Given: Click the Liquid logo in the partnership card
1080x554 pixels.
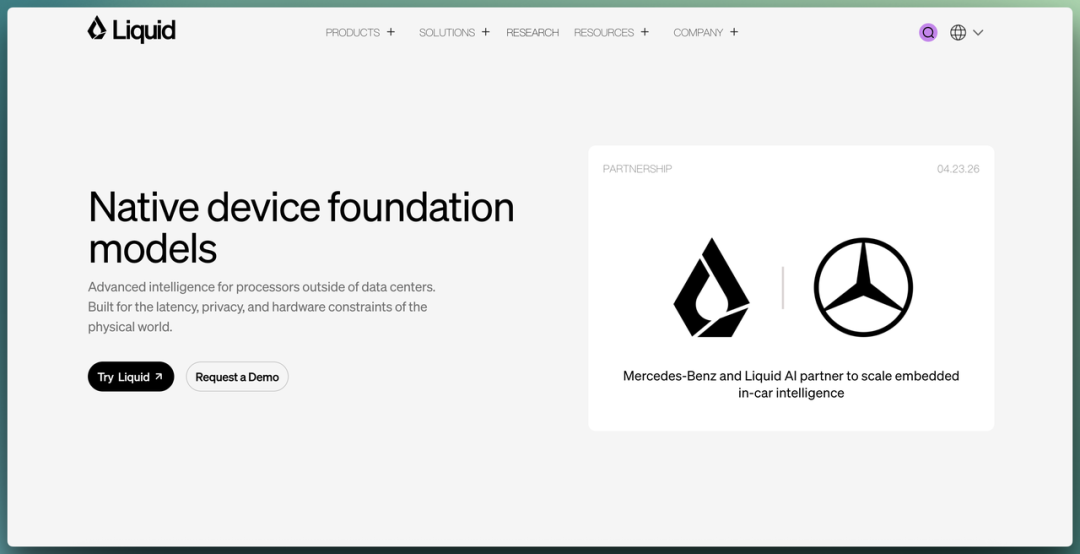Looking at the screenshot, I should 711,287.
